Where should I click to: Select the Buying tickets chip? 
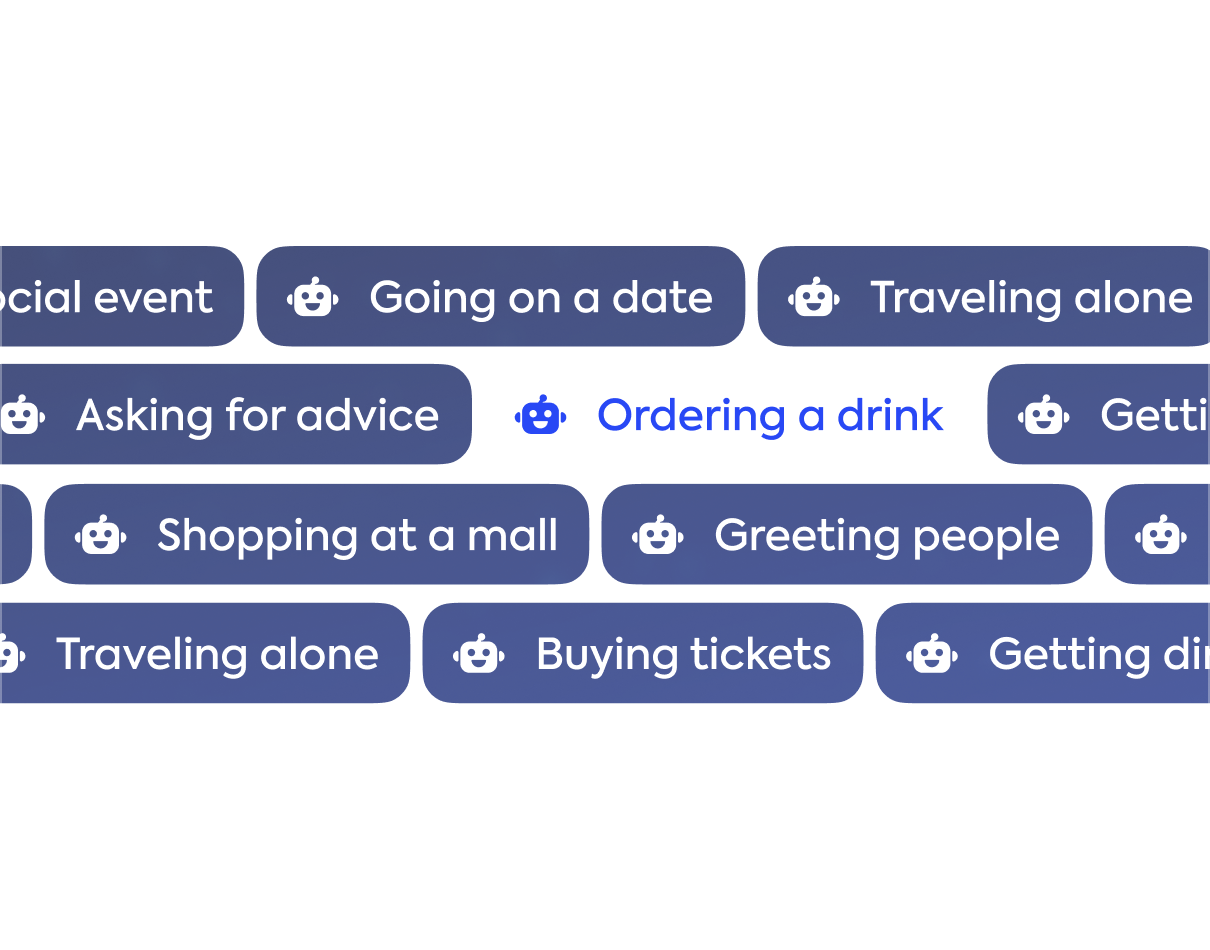pos(643,653)
